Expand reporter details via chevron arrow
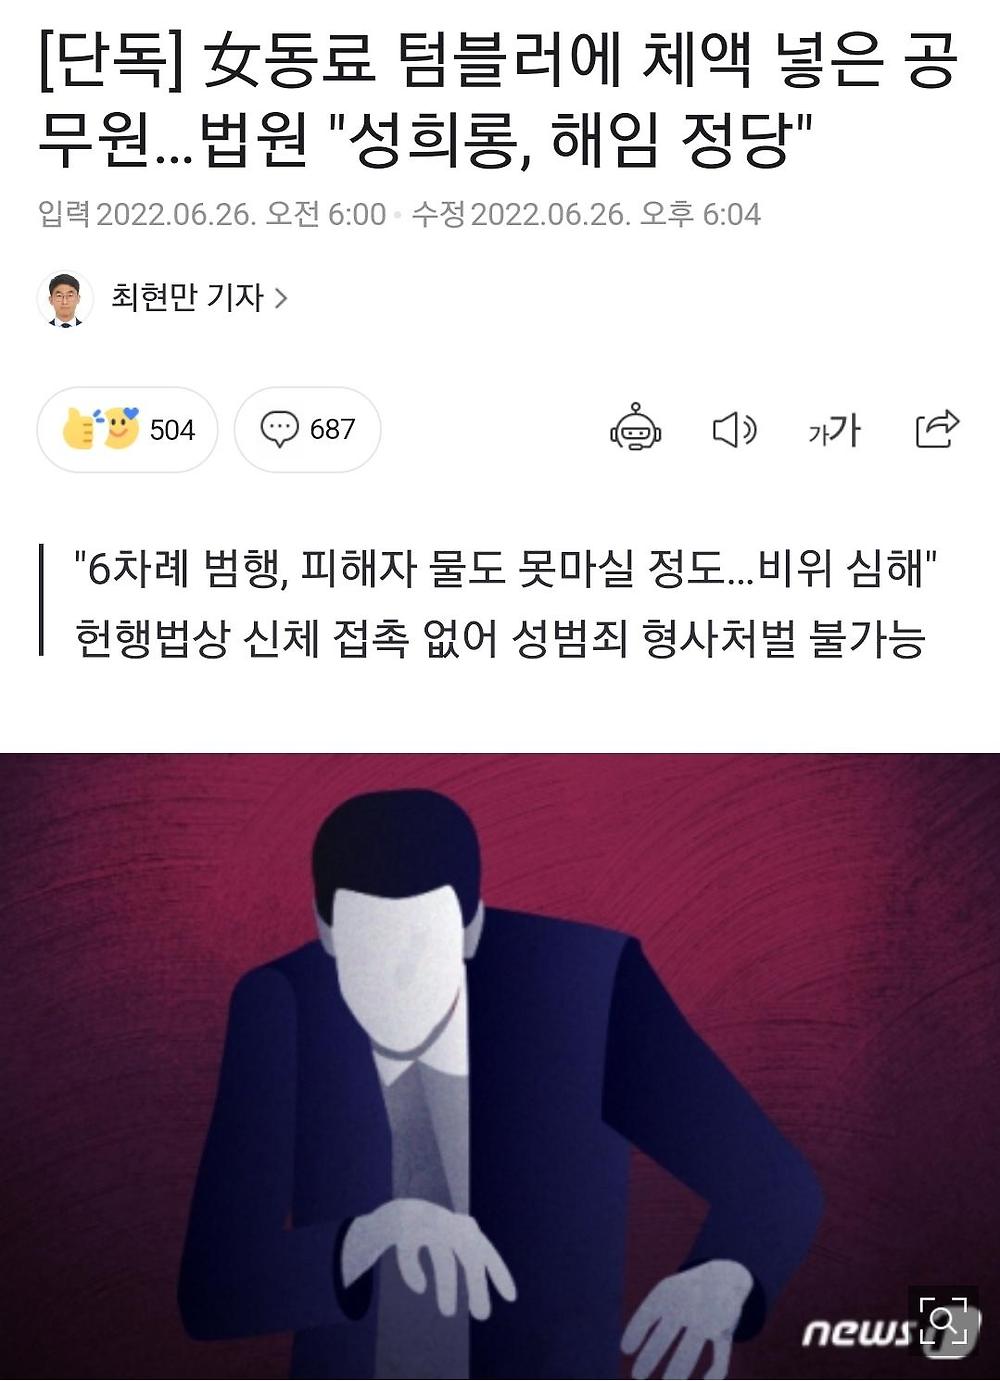The image size is (1000, 1381). click(281, 298)
